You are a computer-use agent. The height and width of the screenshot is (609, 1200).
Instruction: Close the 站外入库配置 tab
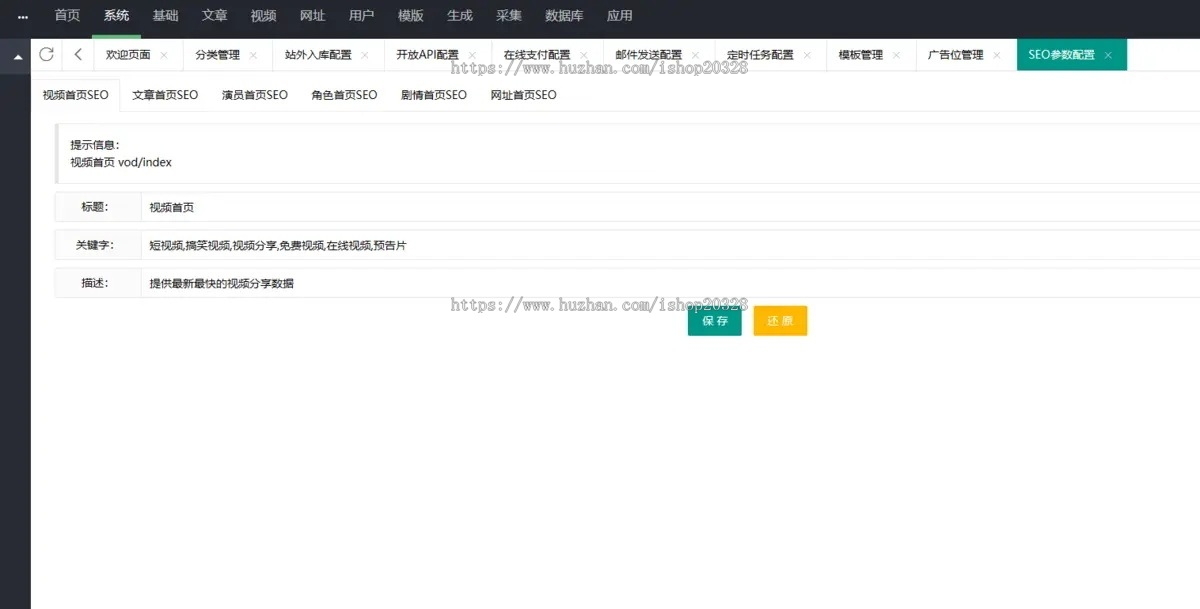click(364, 56)
